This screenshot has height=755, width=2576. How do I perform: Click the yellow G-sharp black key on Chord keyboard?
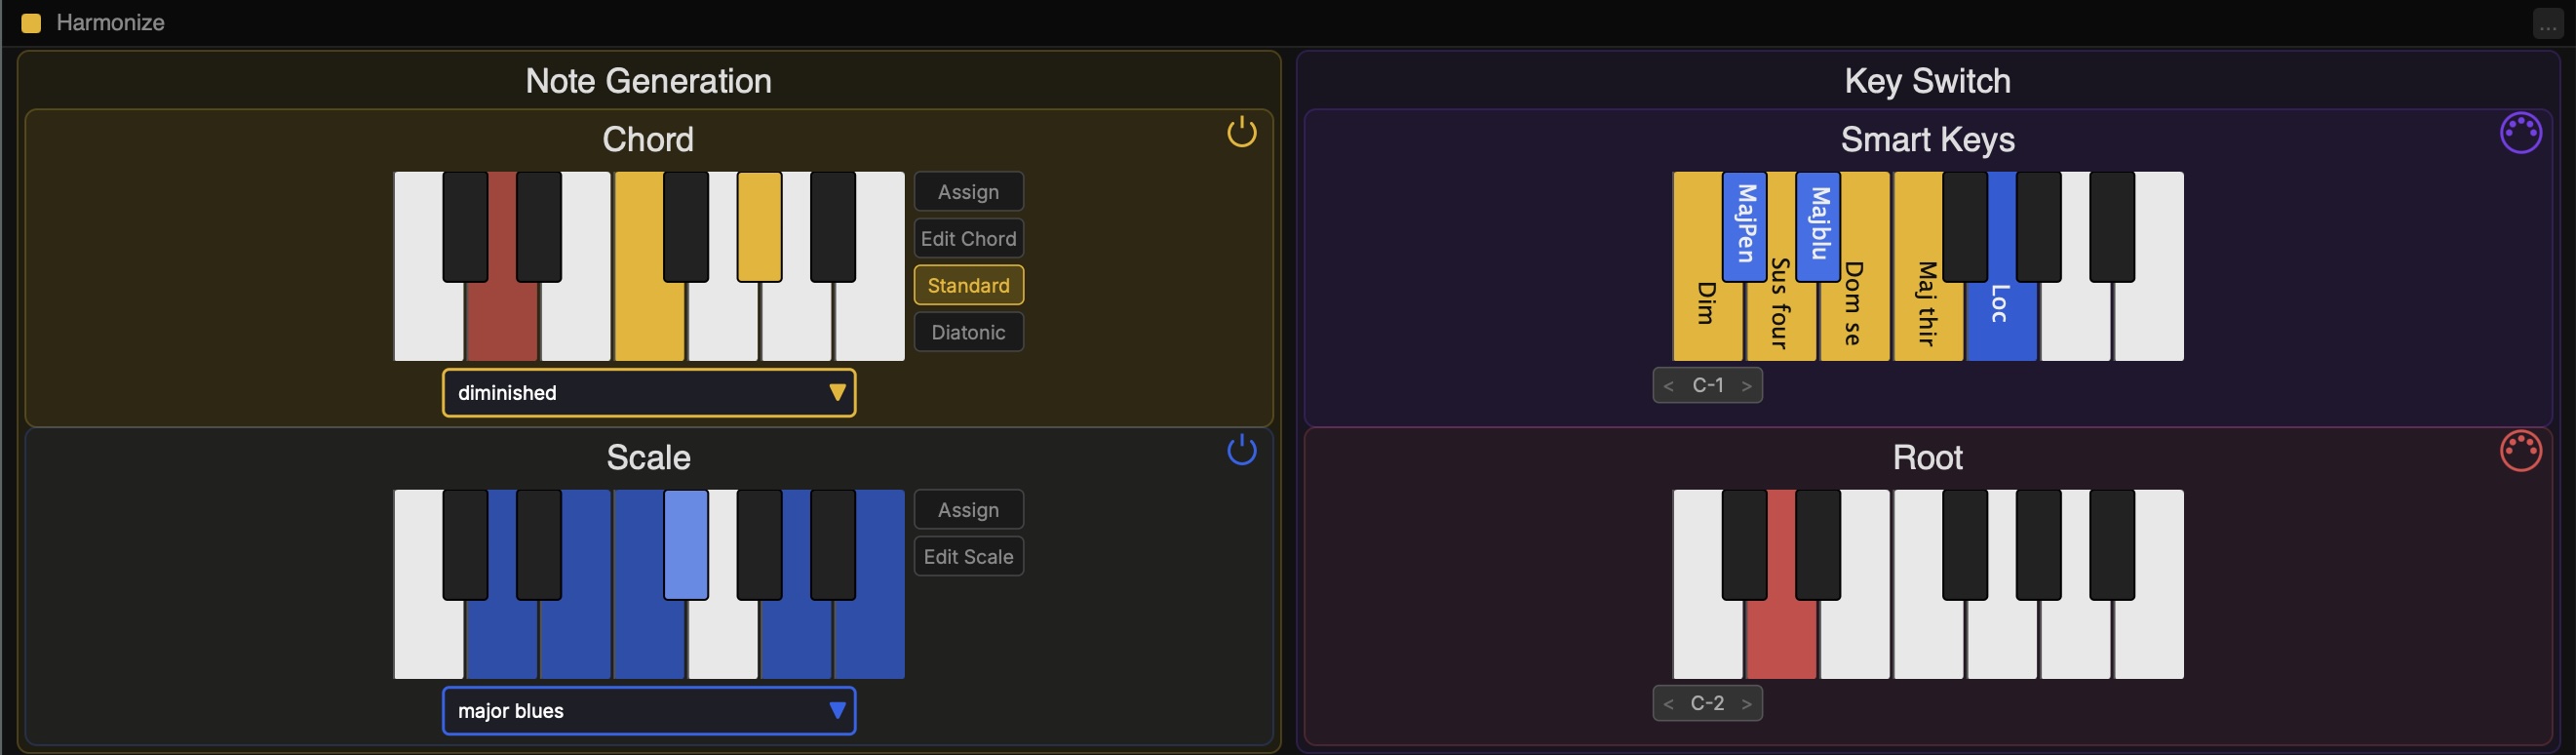[x=759, y=226]
